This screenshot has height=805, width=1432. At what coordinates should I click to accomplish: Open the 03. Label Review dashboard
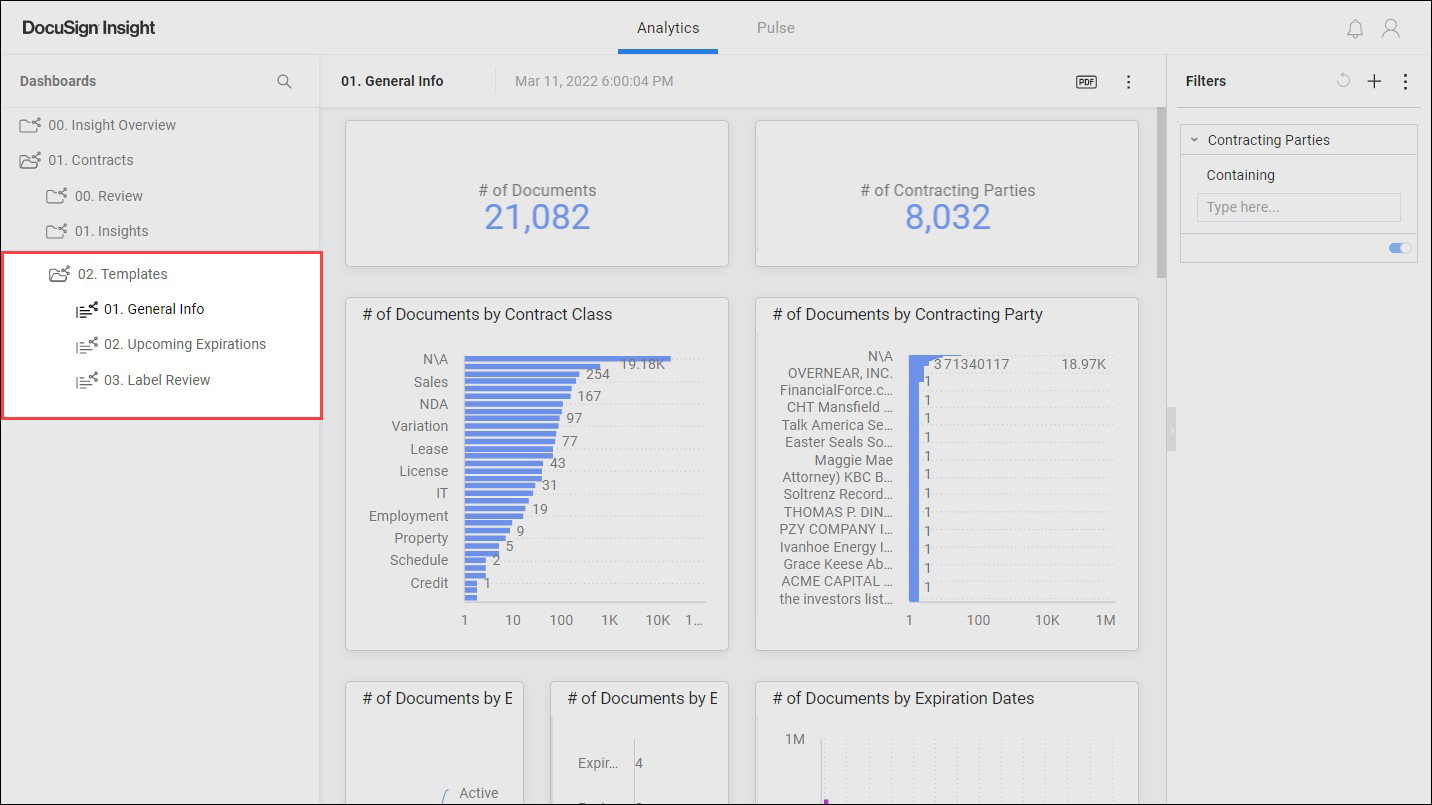click(155, 379)
